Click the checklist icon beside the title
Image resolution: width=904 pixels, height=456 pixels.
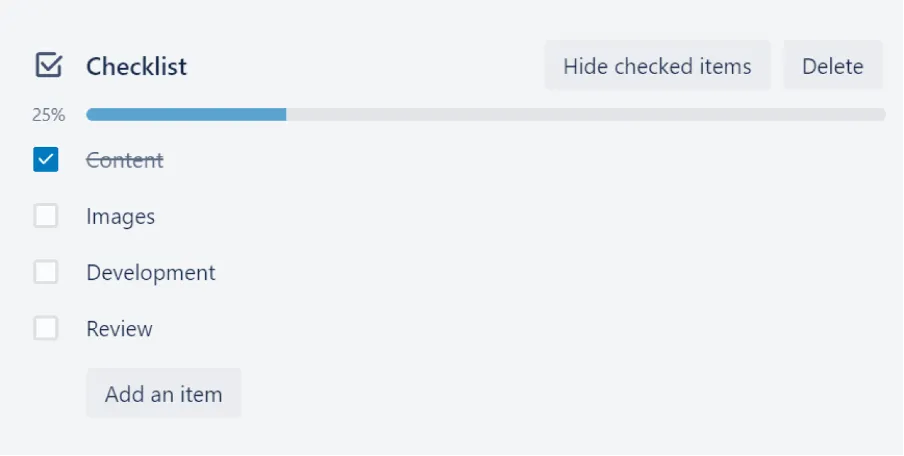click(48, 66)
